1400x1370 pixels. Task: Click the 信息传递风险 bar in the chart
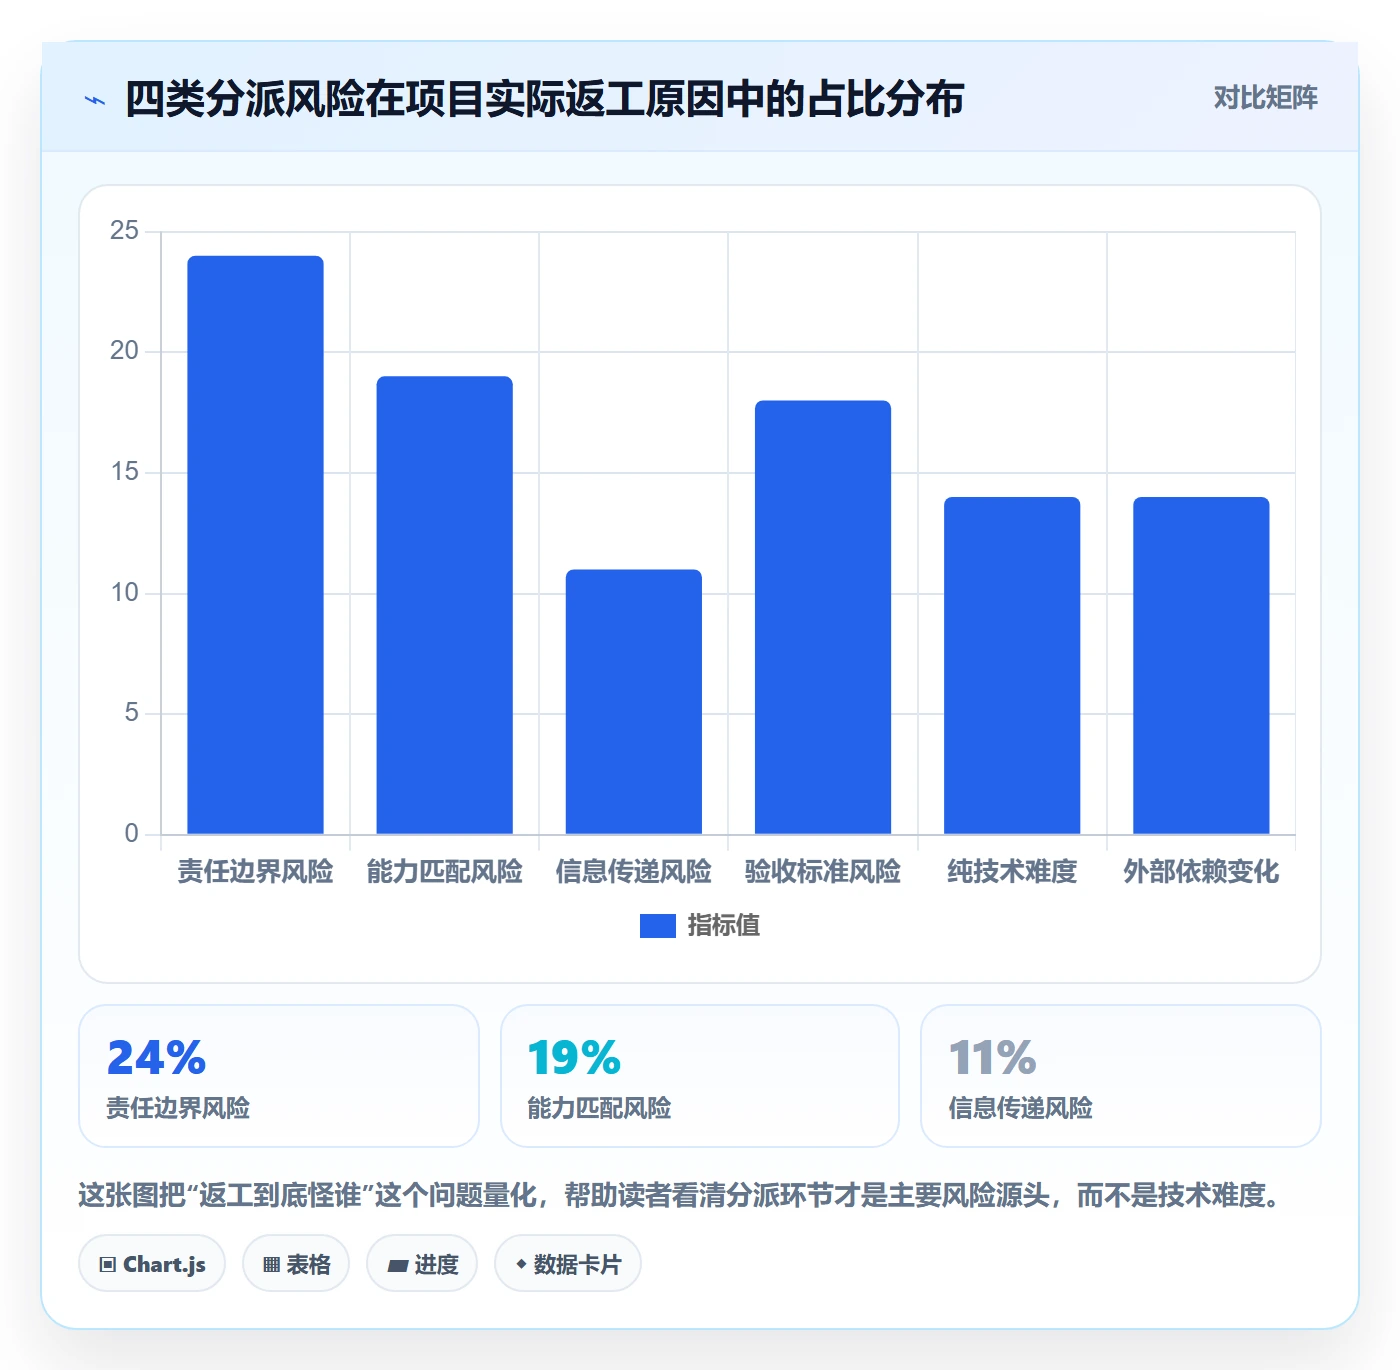[x=634, y=702]
